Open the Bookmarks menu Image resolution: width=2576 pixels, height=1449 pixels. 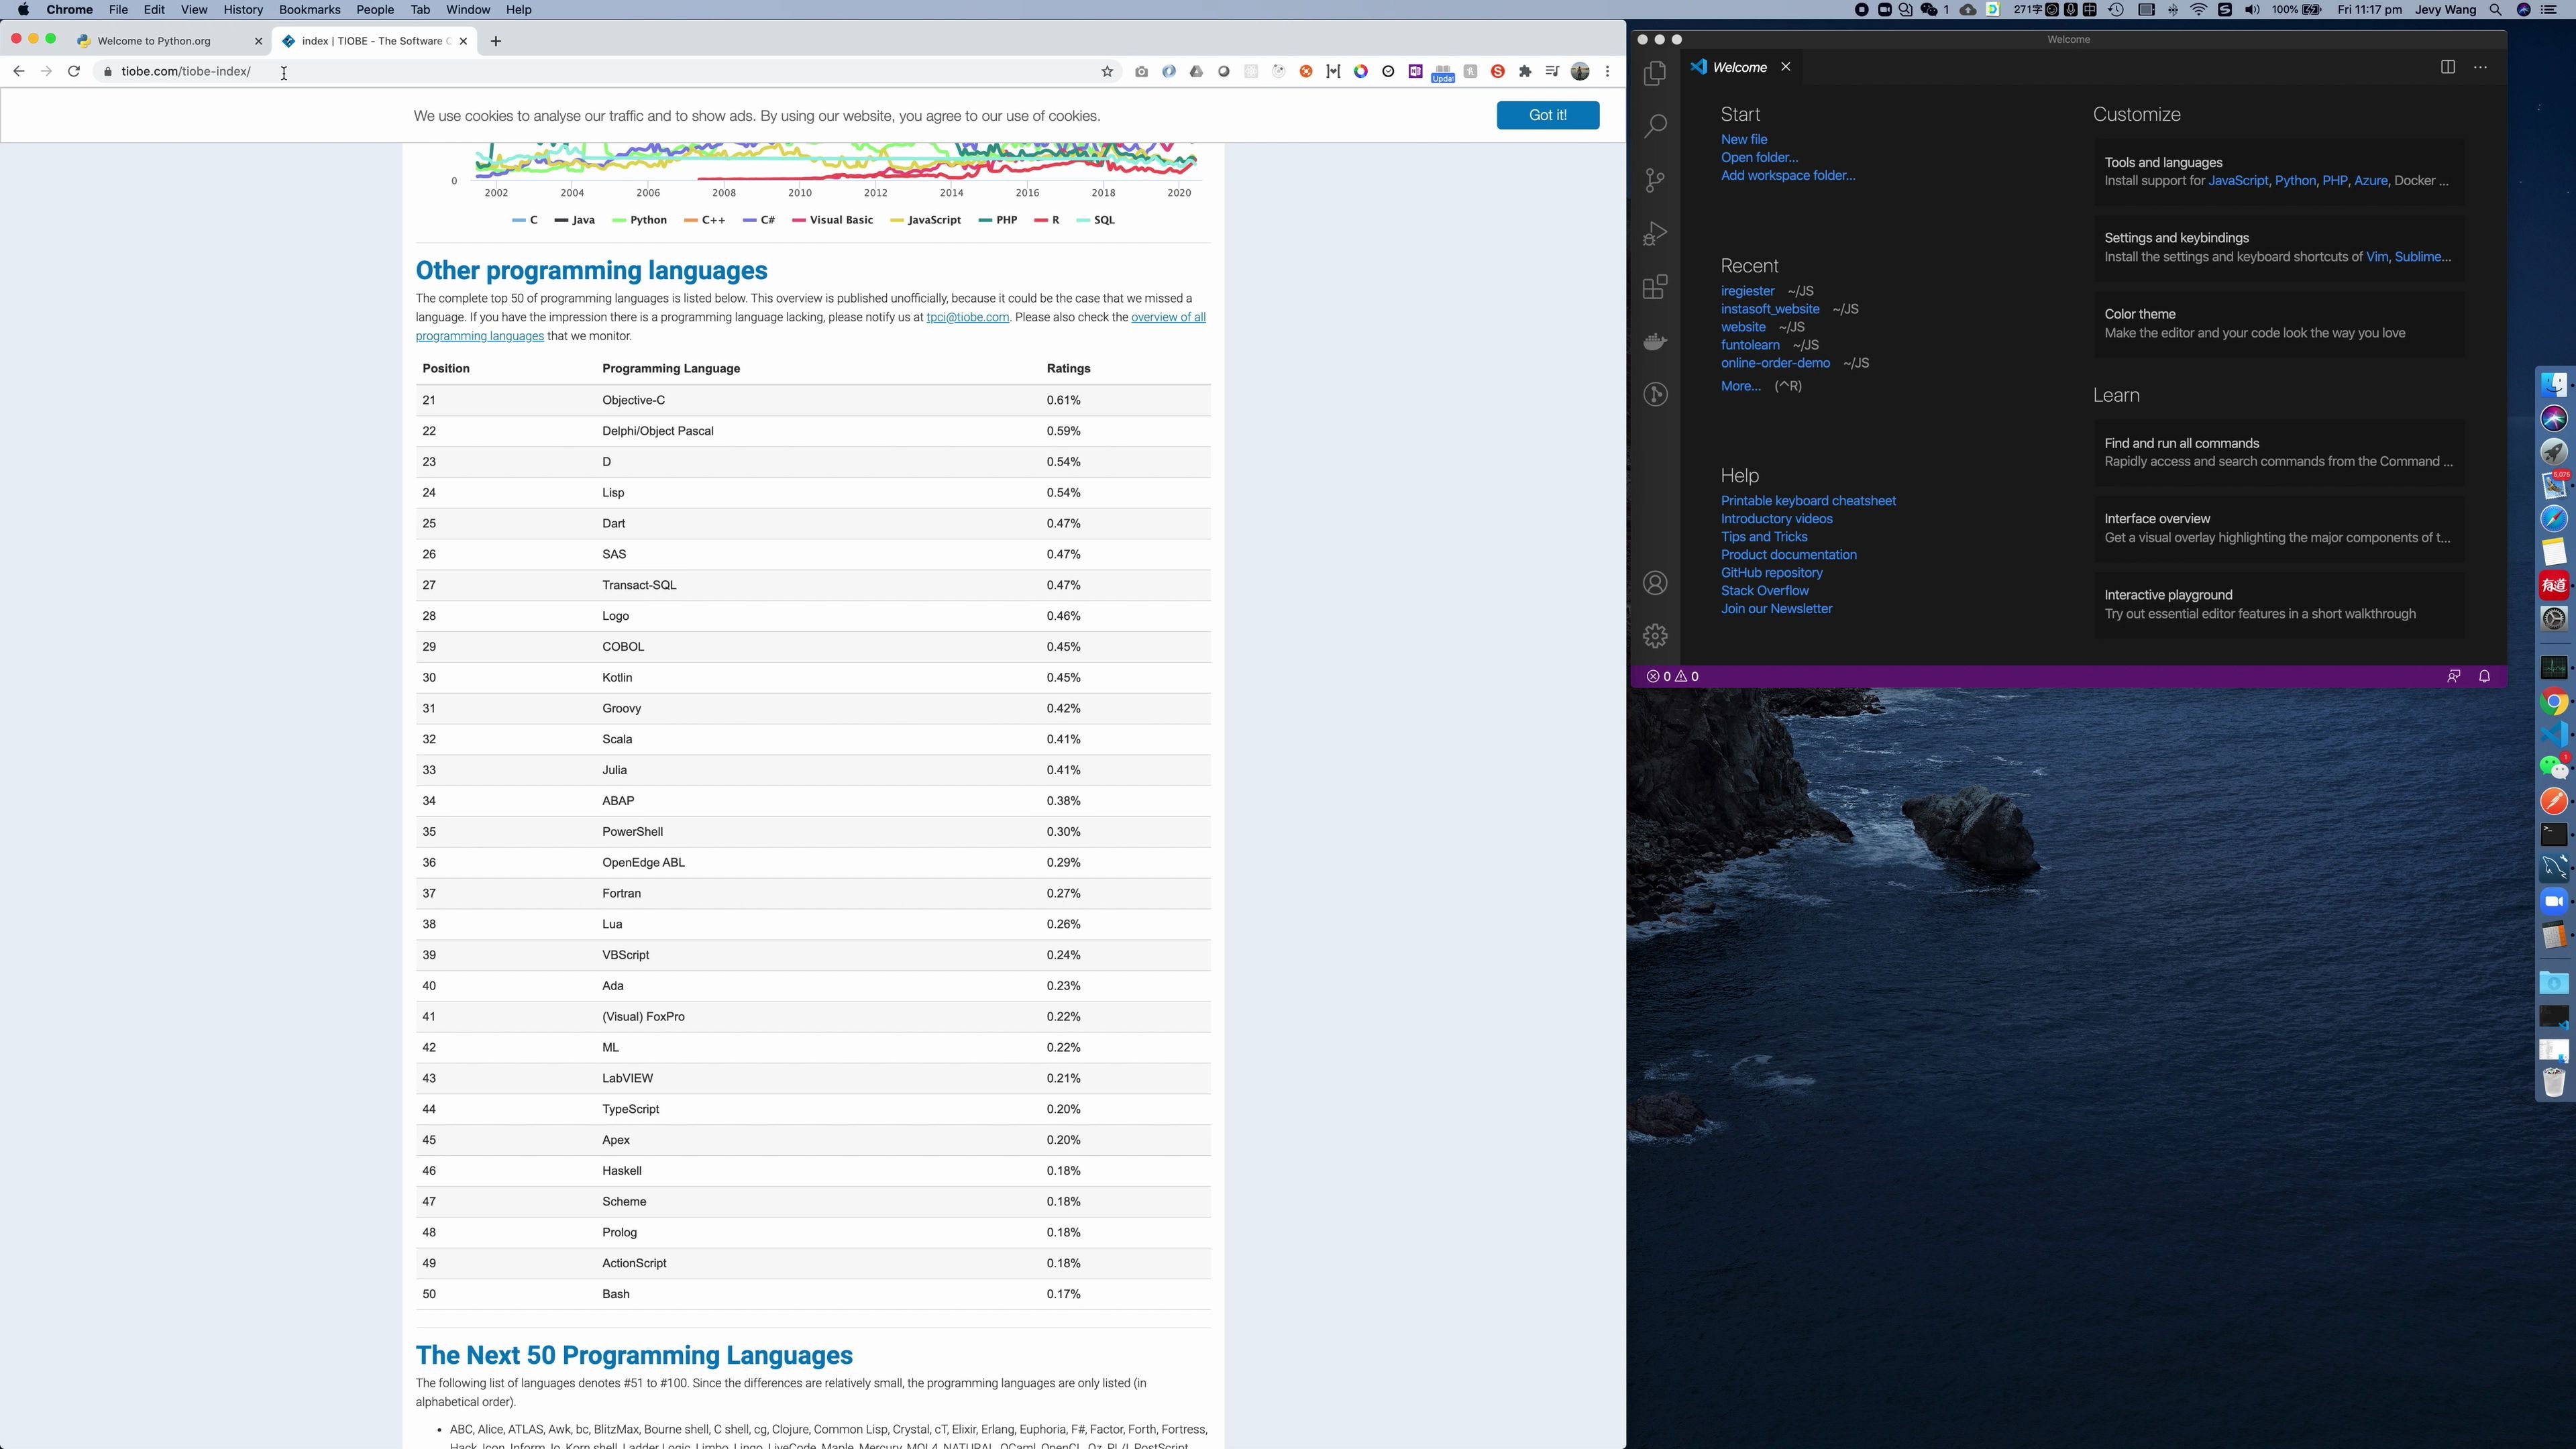[309, 10]
